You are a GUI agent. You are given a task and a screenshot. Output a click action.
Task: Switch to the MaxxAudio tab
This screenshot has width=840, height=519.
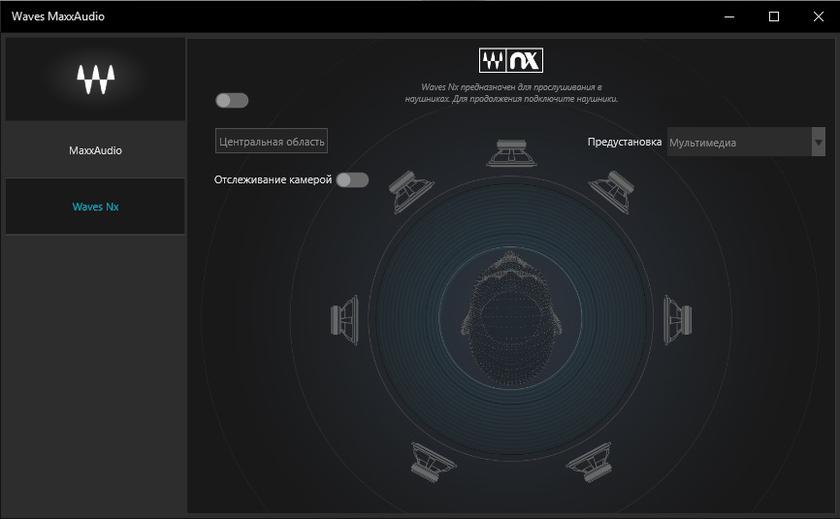click(96, 151)
